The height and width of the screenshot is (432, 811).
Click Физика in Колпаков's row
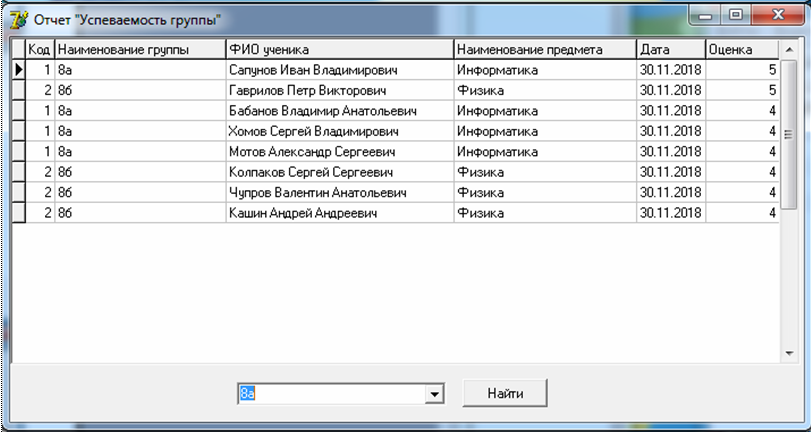(545, 172)
